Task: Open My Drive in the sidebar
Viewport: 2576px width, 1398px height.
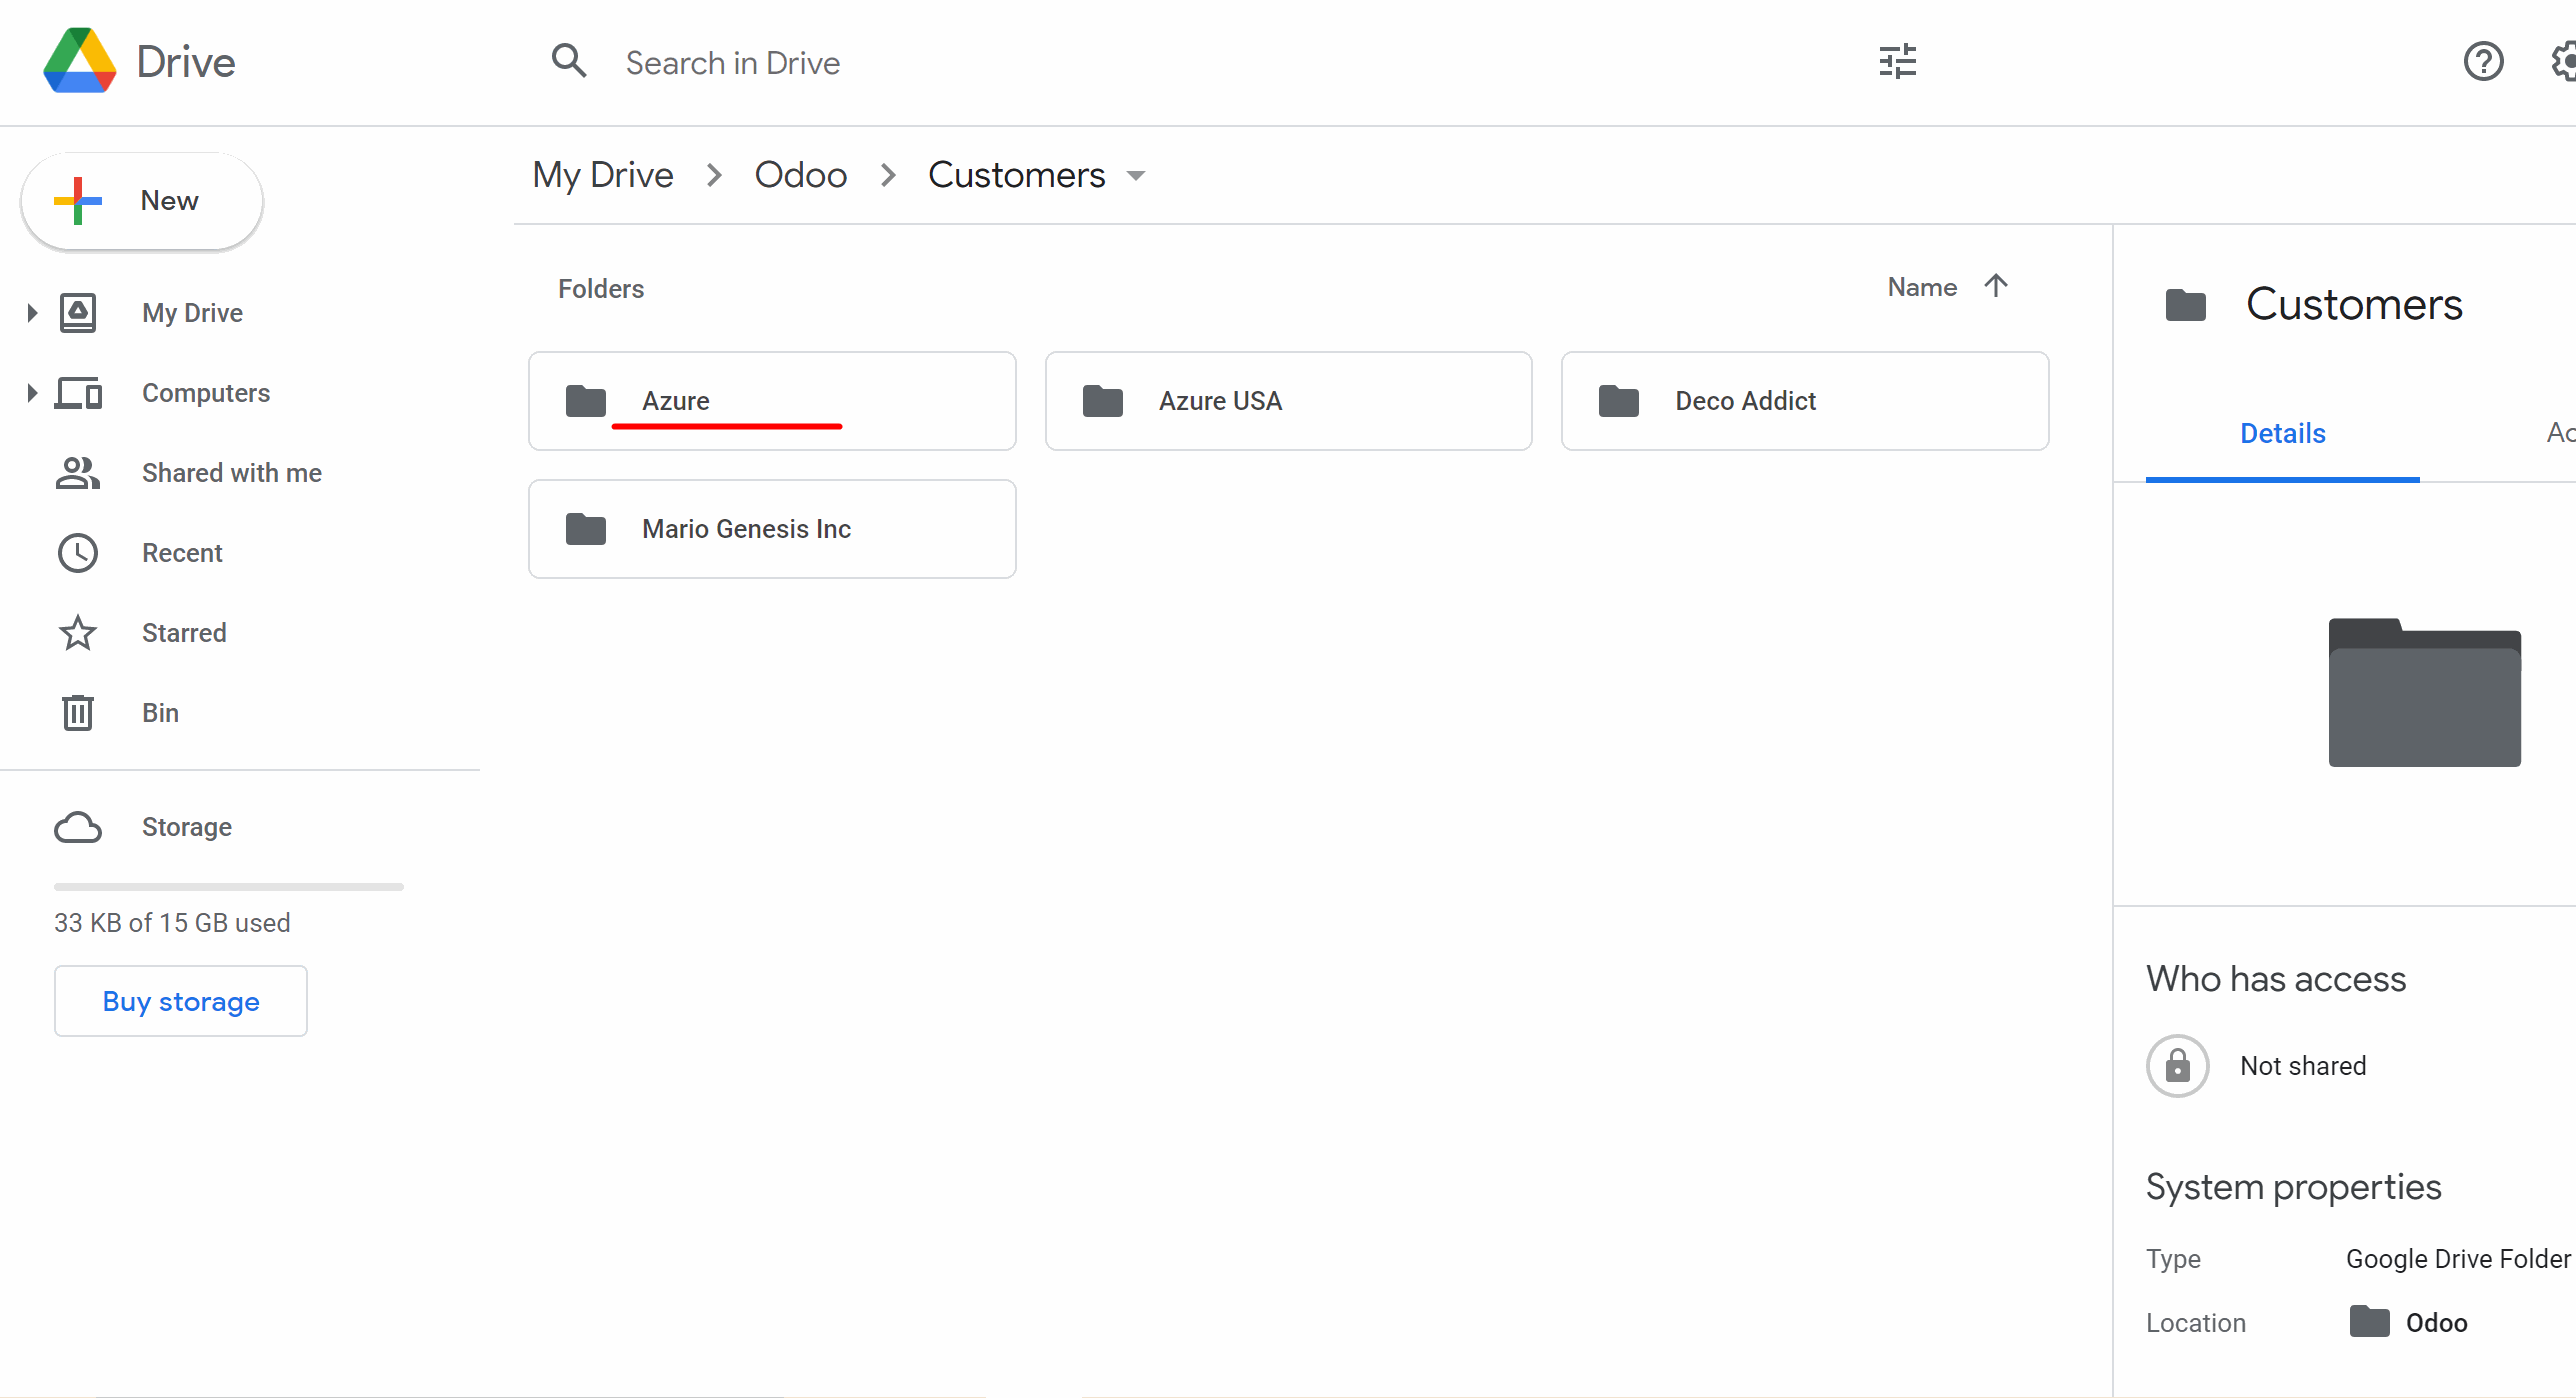Action: (192, 313)
